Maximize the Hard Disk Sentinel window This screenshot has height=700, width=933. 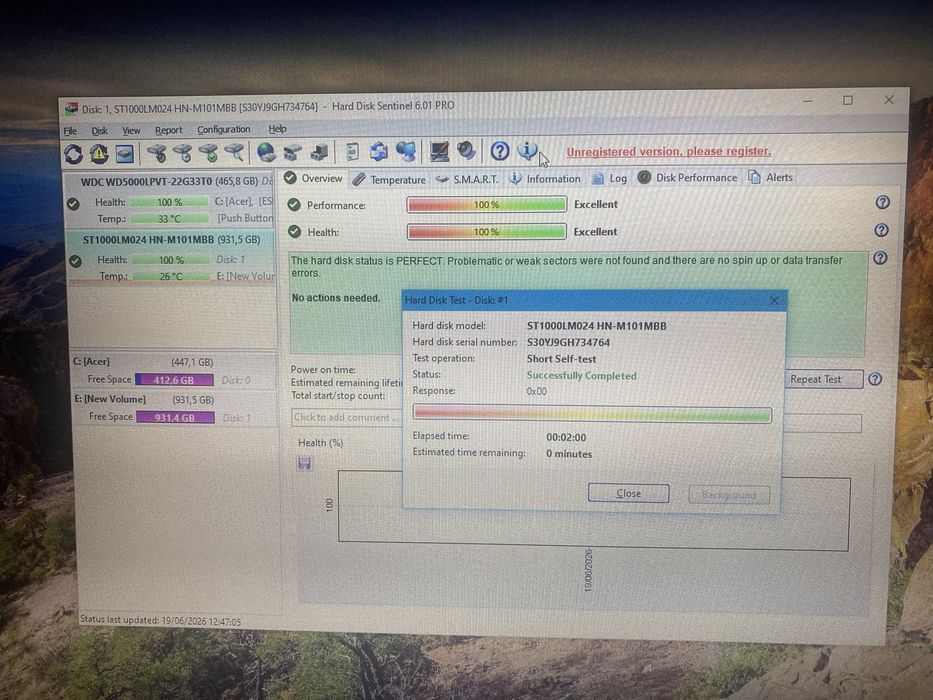(x=847, y=101)
